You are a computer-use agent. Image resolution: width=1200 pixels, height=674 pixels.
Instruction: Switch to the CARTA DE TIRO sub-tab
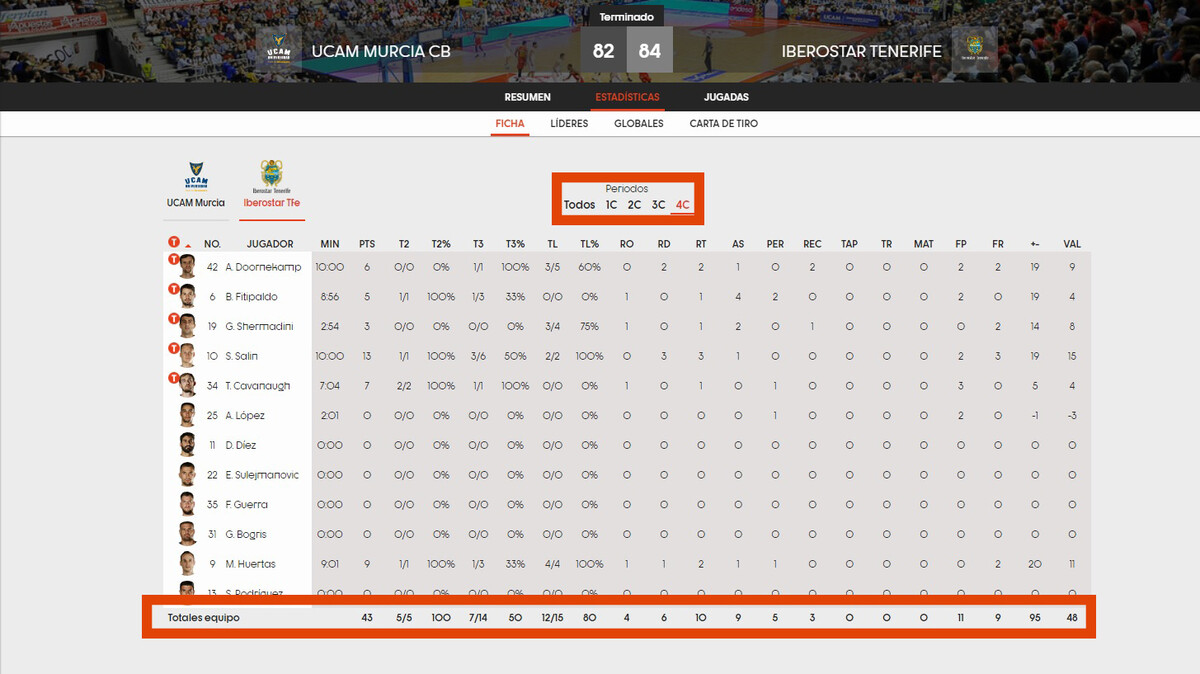coord(724,124)
